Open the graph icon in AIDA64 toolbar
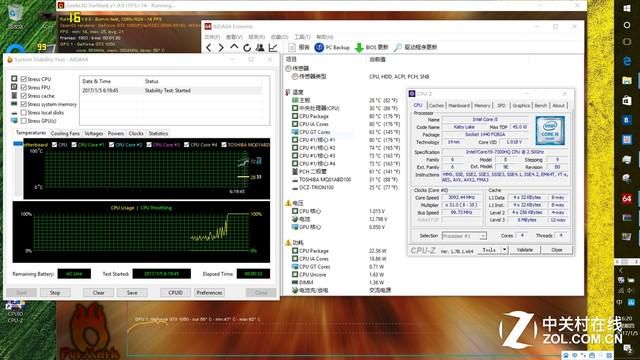The image size is (640, 360). [273, 47]
